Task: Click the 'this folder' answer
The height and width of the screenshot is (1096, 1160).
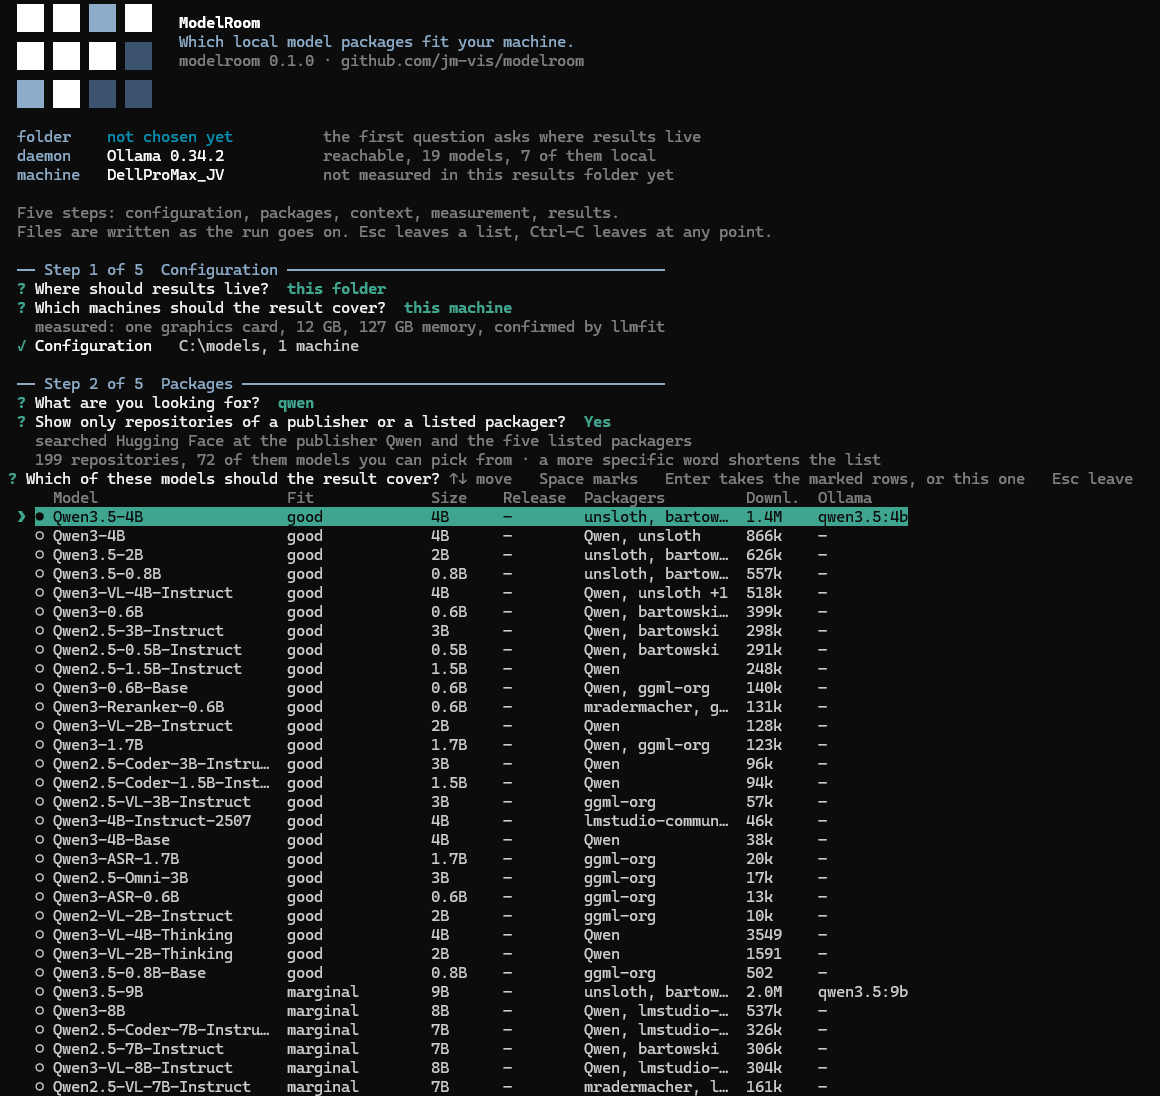Action: pyautogui.click(x=337, y=289)
